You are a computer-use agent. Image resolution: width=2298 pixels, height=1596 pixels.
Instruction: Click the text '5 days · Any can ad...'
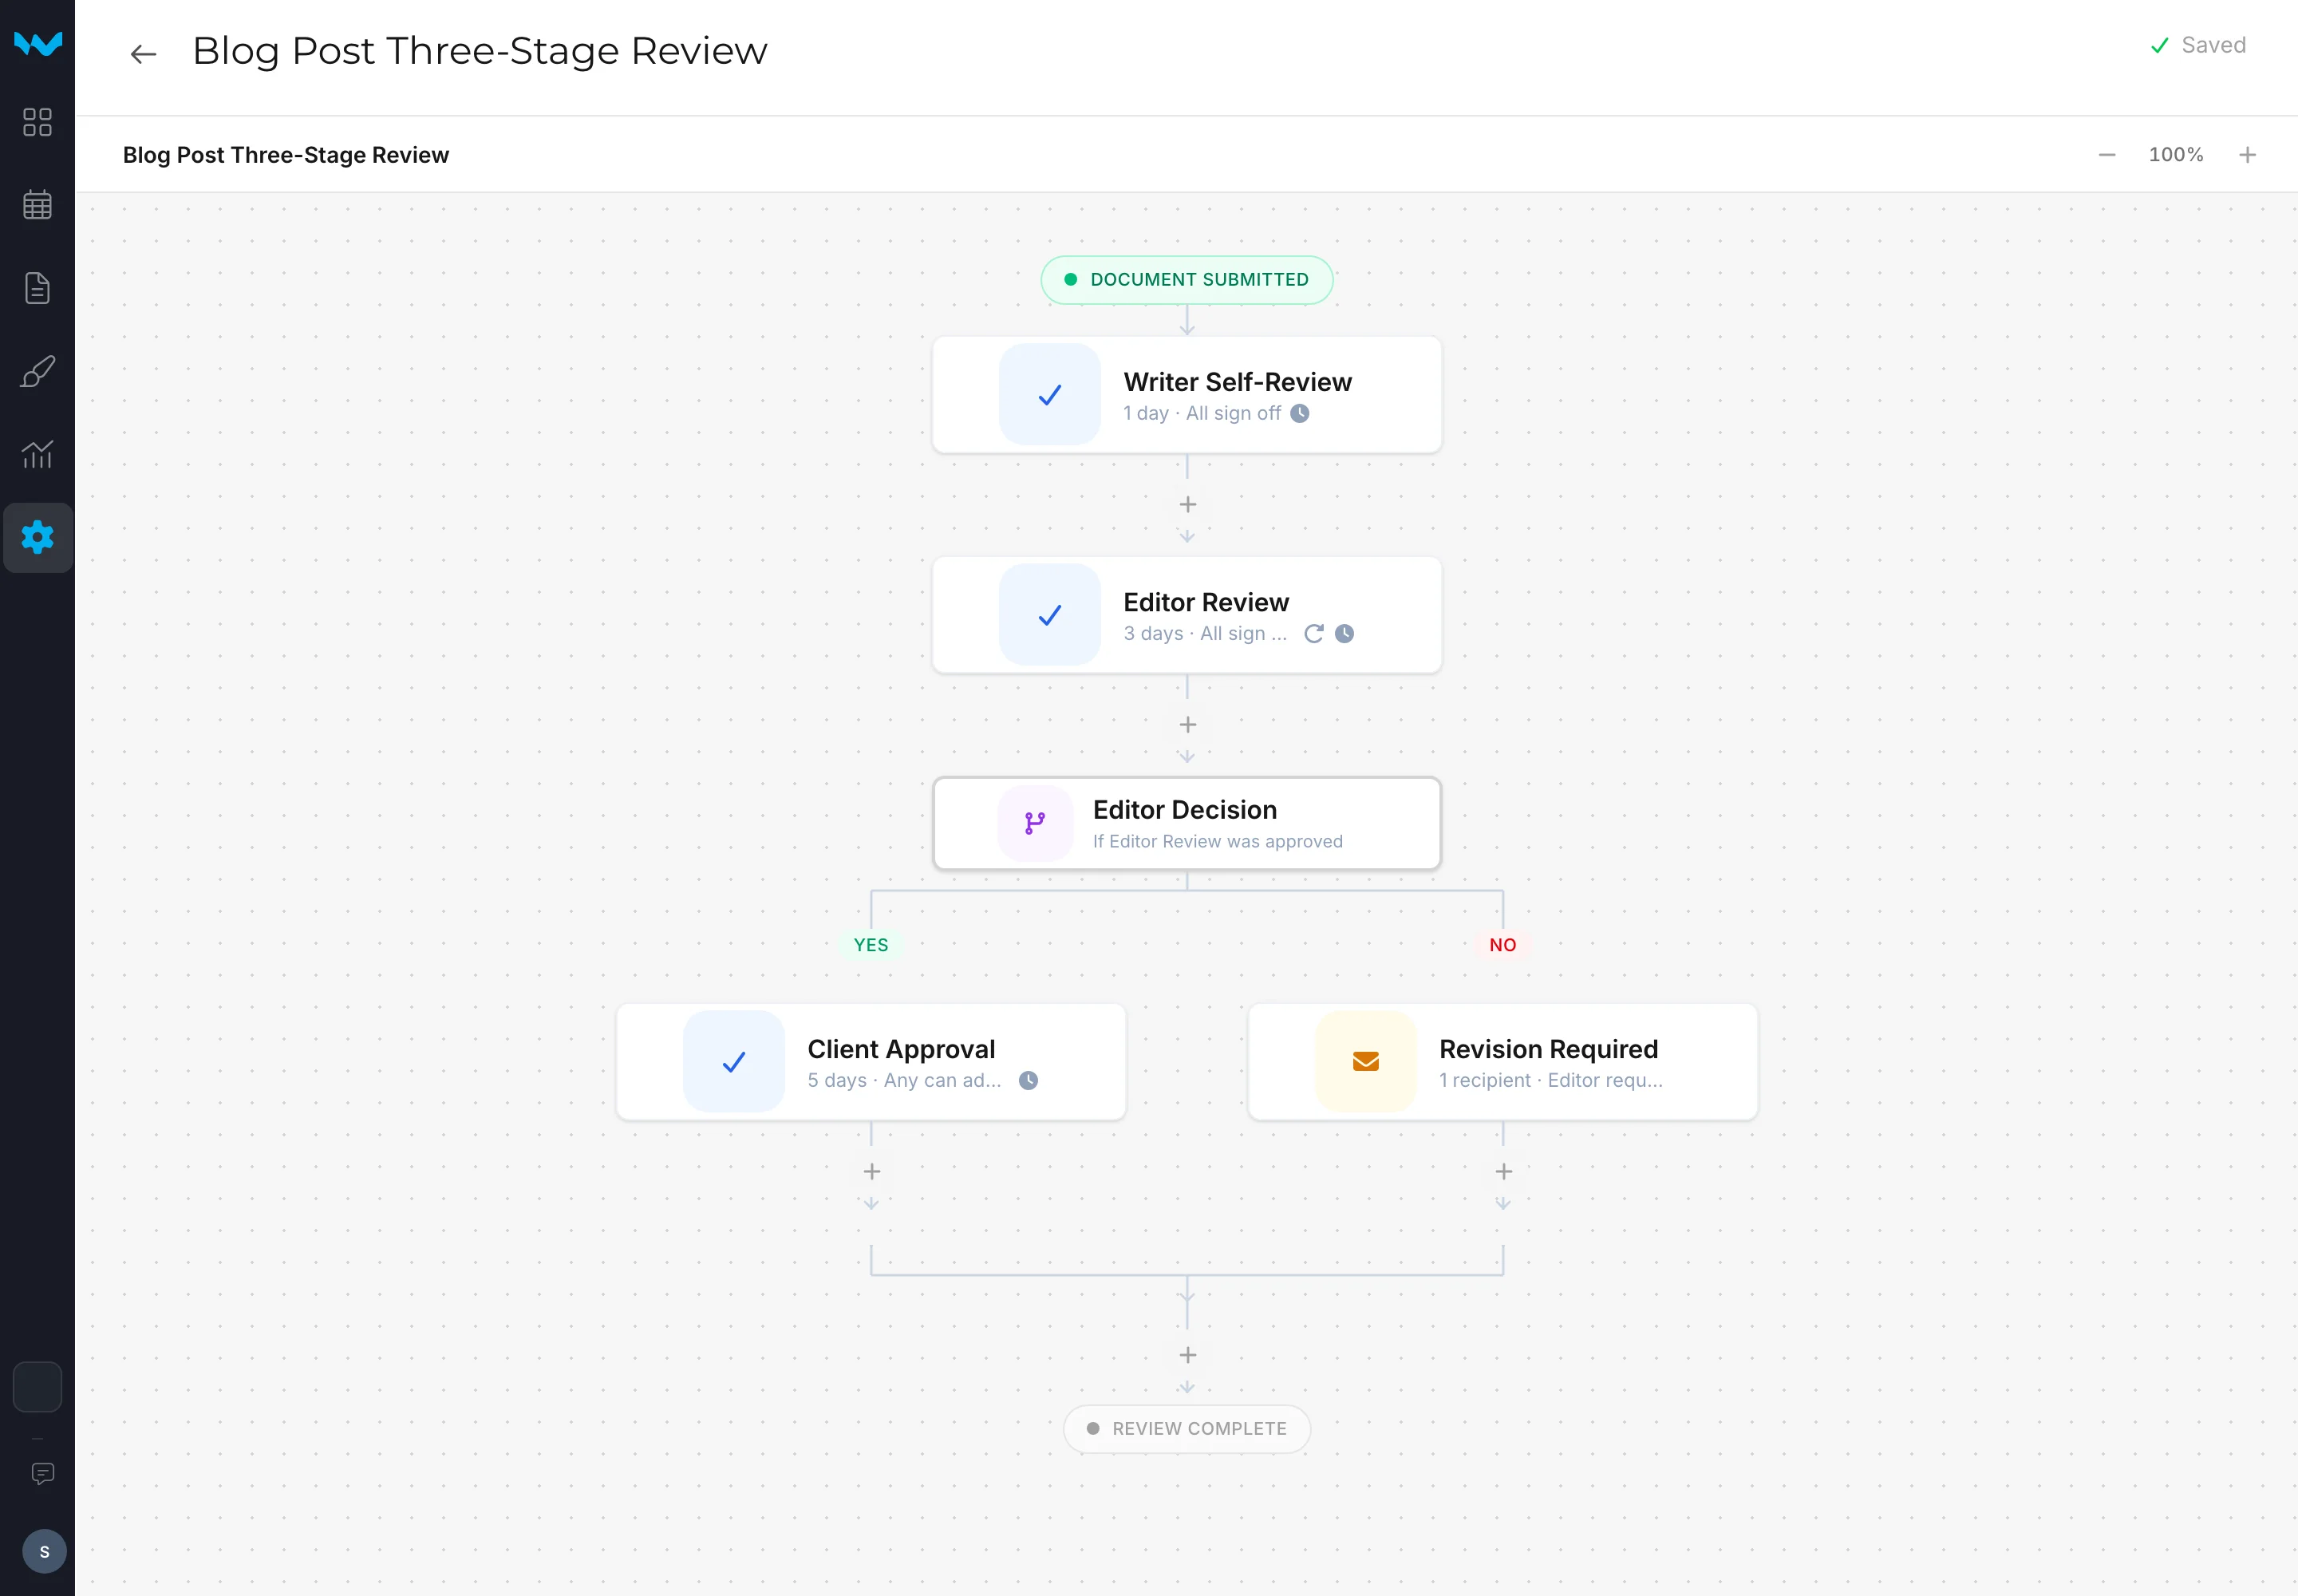pos(904,1080)
